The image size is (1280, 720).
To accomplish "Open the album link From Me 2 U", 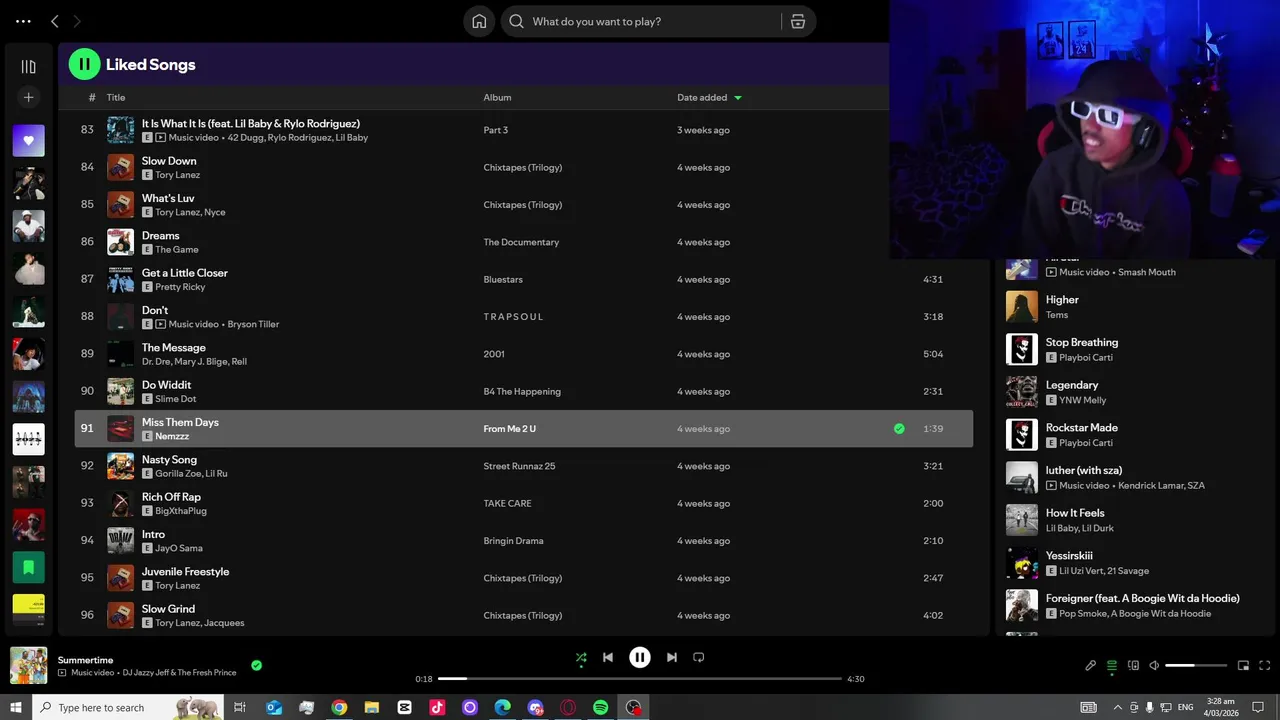I will pos(509,428).
